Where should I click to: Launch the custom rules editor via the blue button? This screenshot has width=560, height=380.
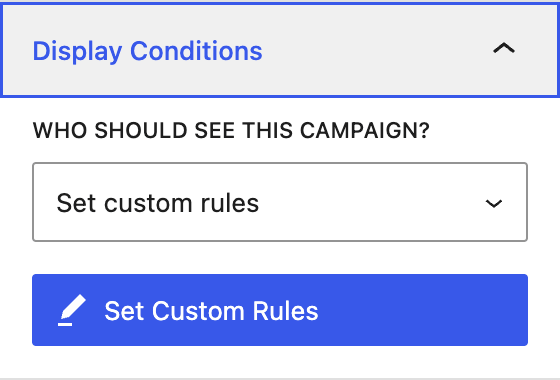tap(280, 310)
